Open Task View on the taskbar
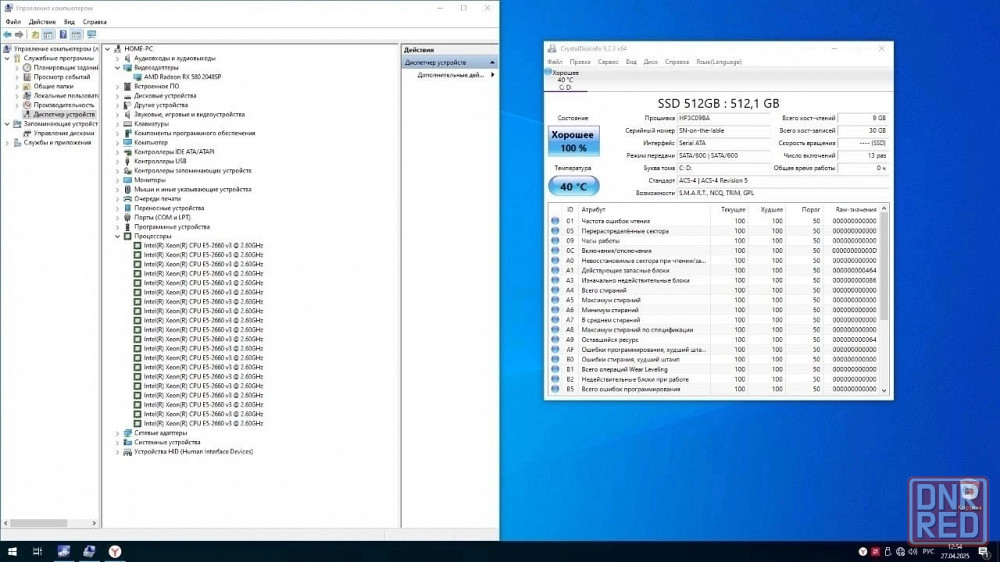This screenshot has height=562, width=1000. (x=37, y=551)
